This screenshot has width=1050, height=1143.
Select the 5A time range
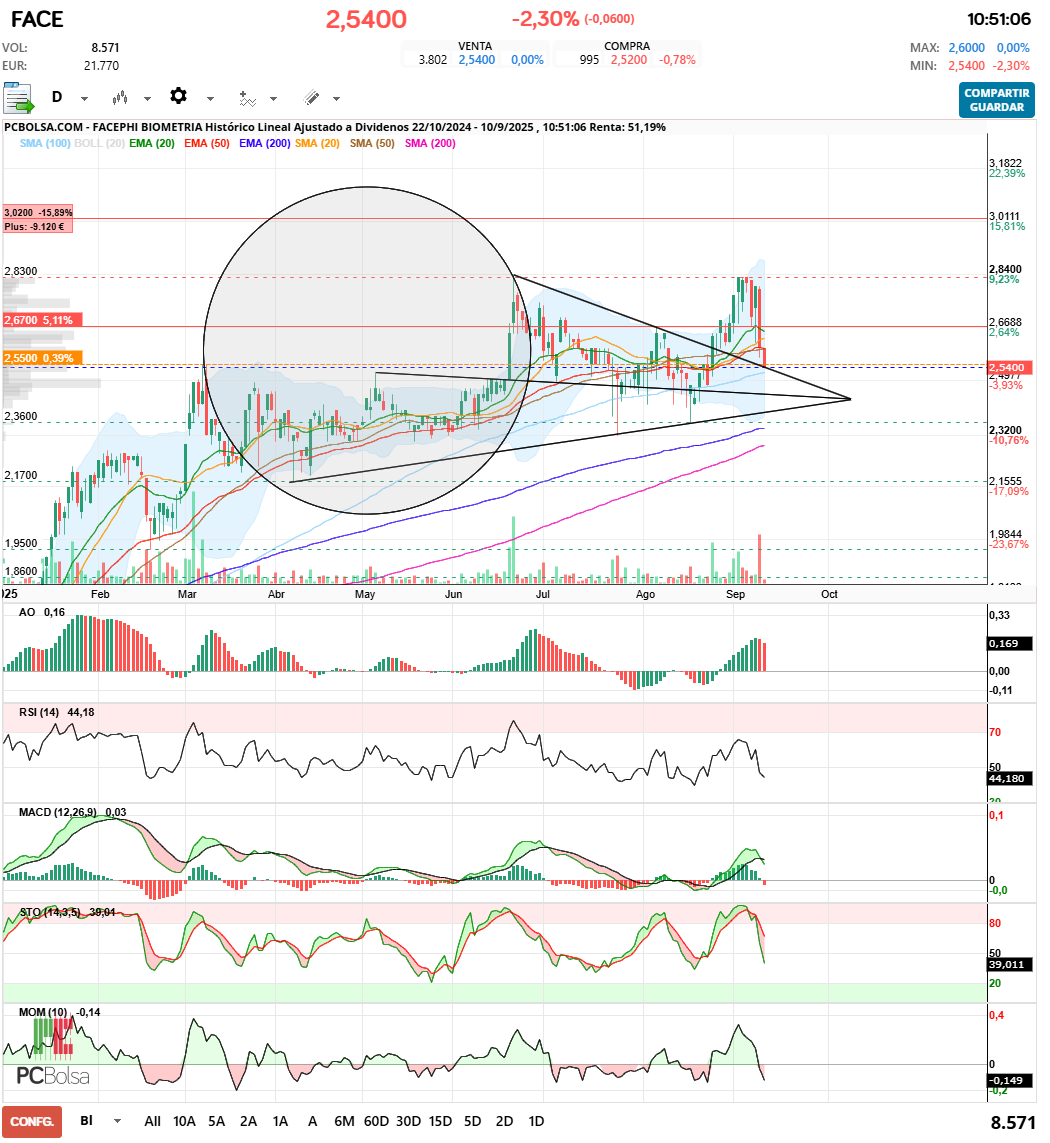(x=217, y=1121)
